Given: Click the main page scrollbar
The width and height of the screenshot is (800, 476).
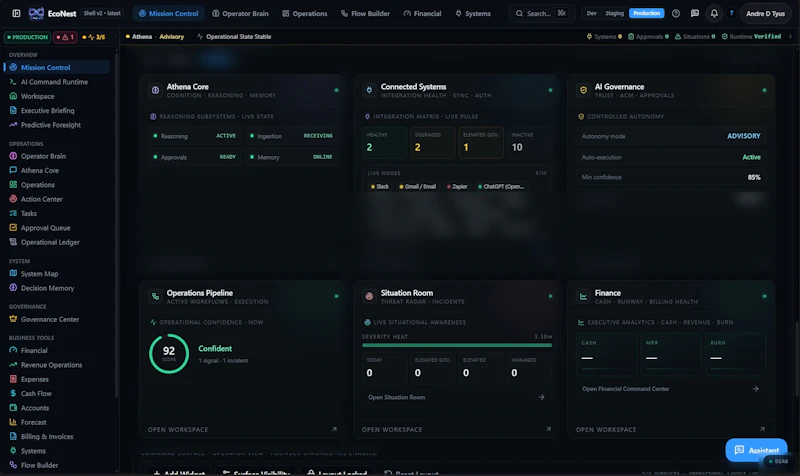Looking at the screenshot, I should [797, 357].
